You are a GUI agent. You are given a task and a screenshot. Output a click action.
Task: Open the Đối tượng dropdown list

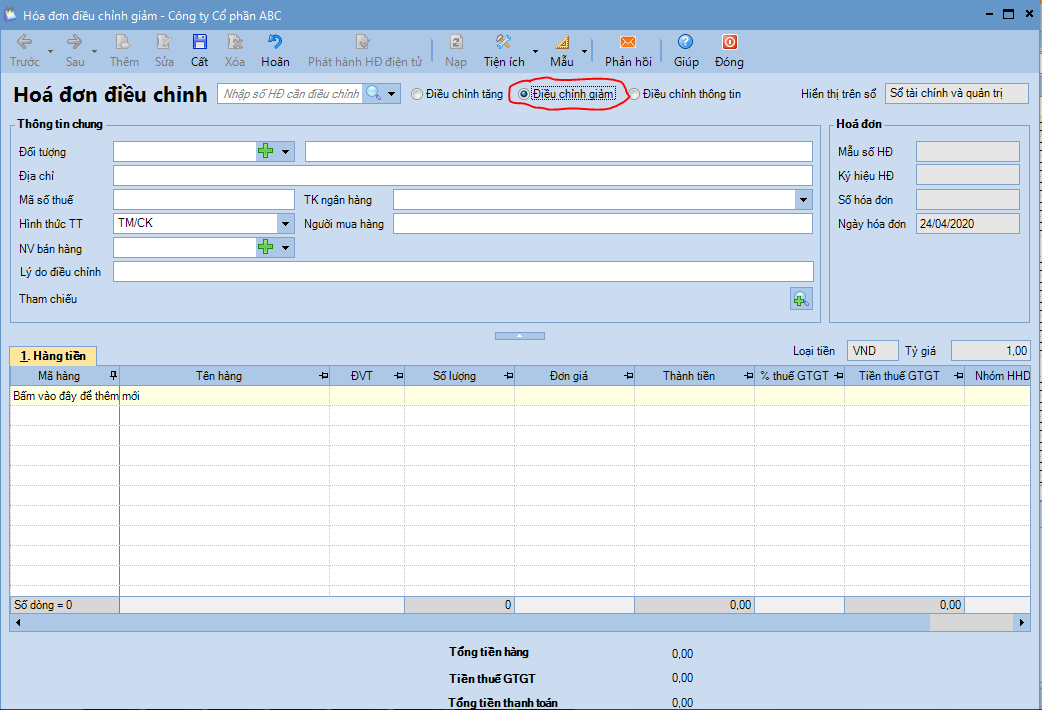[x=285, y=152]
